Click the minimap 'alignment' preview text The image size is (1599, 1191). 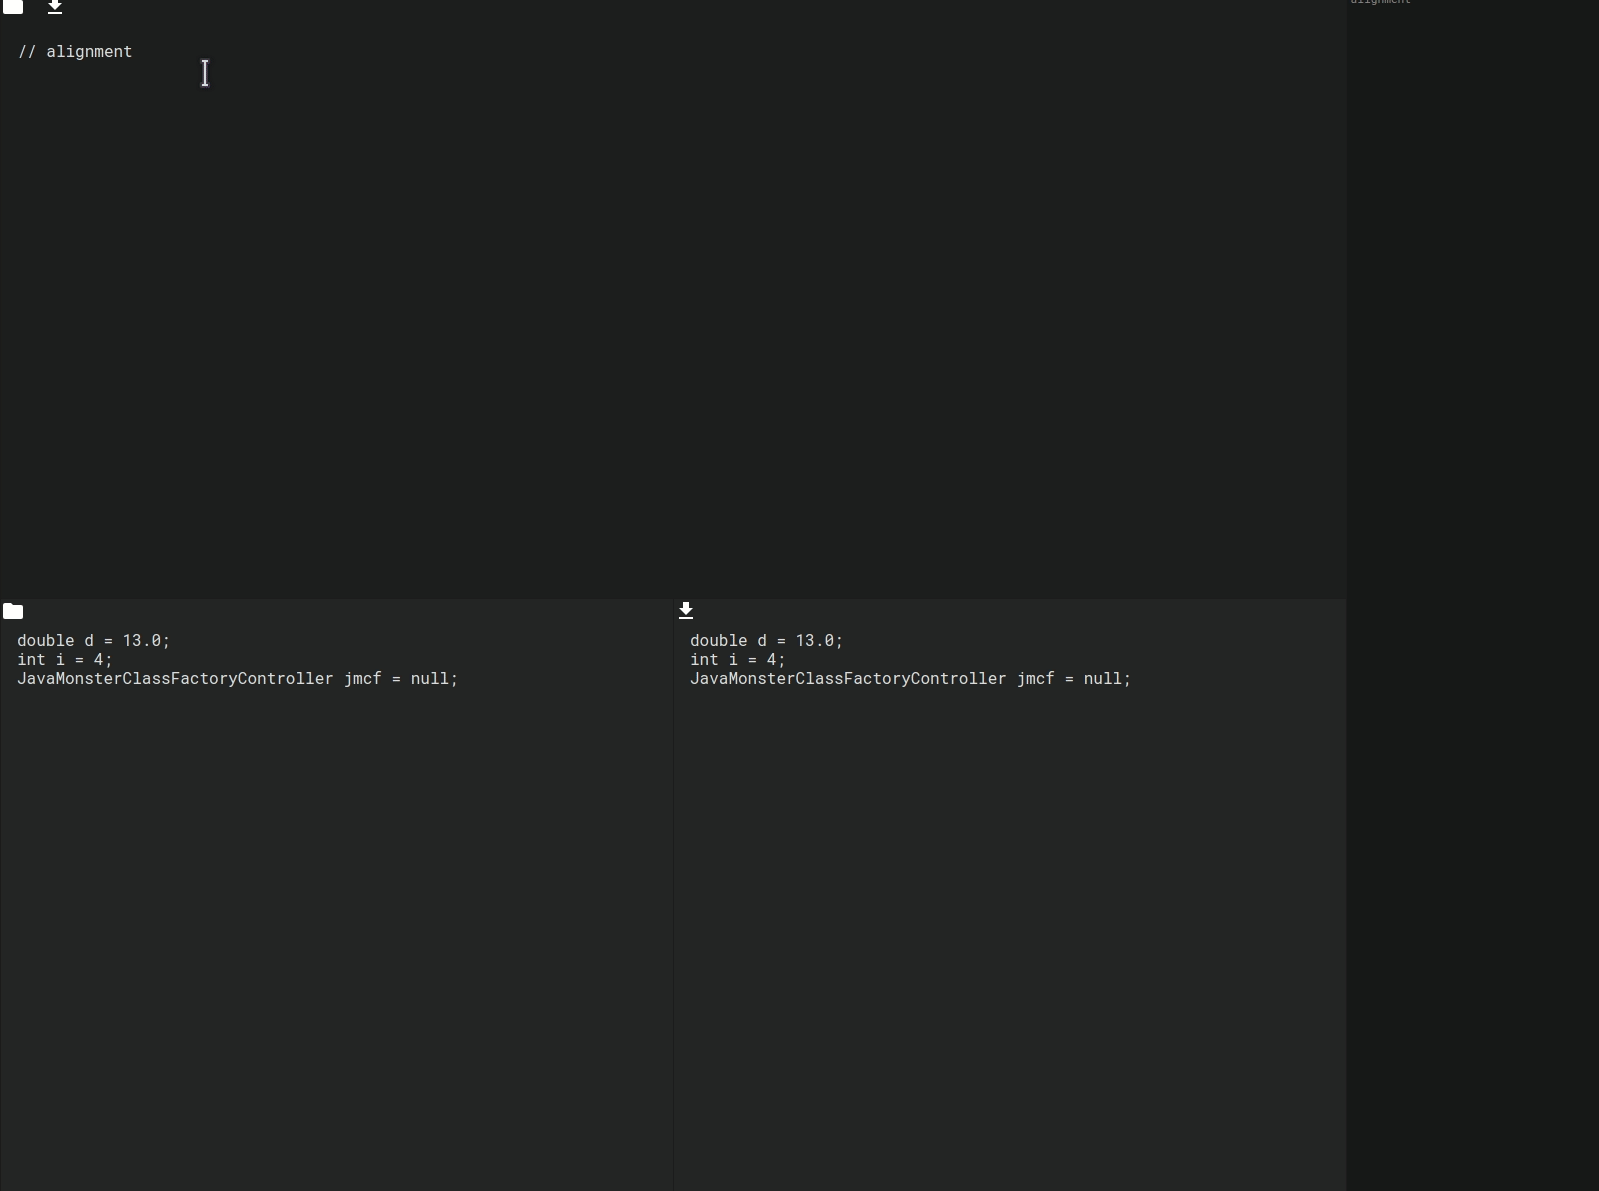[1380, 2]
